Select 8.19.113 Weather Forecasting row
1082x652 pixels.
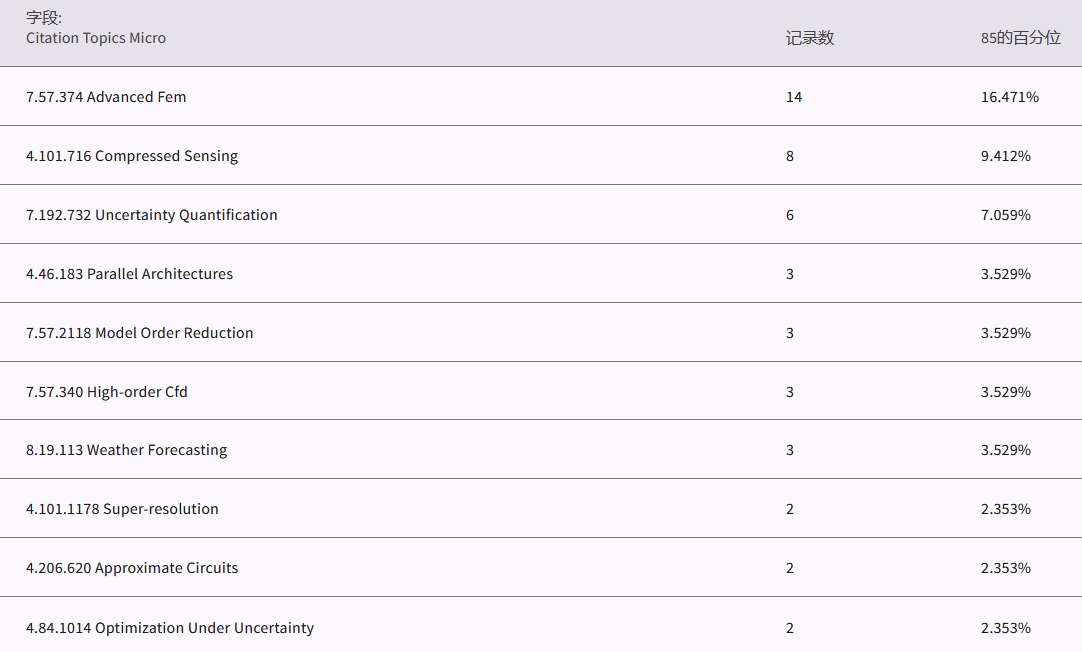point(127,450)
